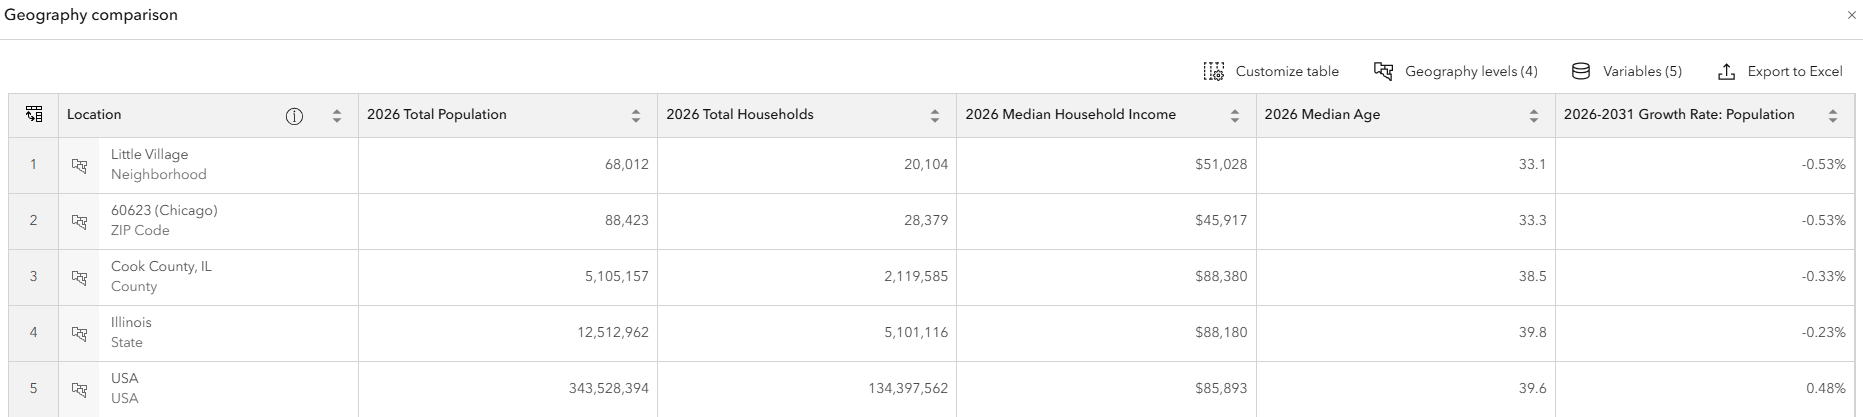Sort 2026 Median Household Income column

pos(1235,116)
